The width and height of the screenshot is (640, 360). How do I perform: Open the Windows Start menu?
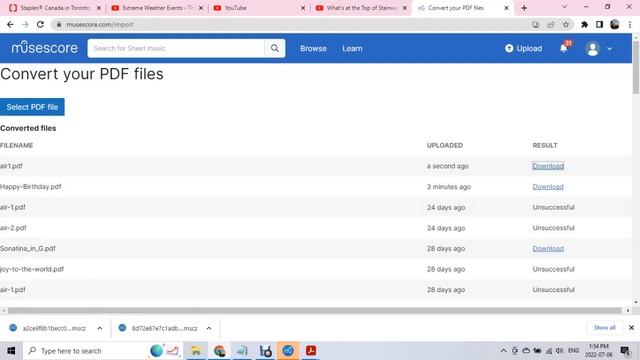[x=11, y=351]
